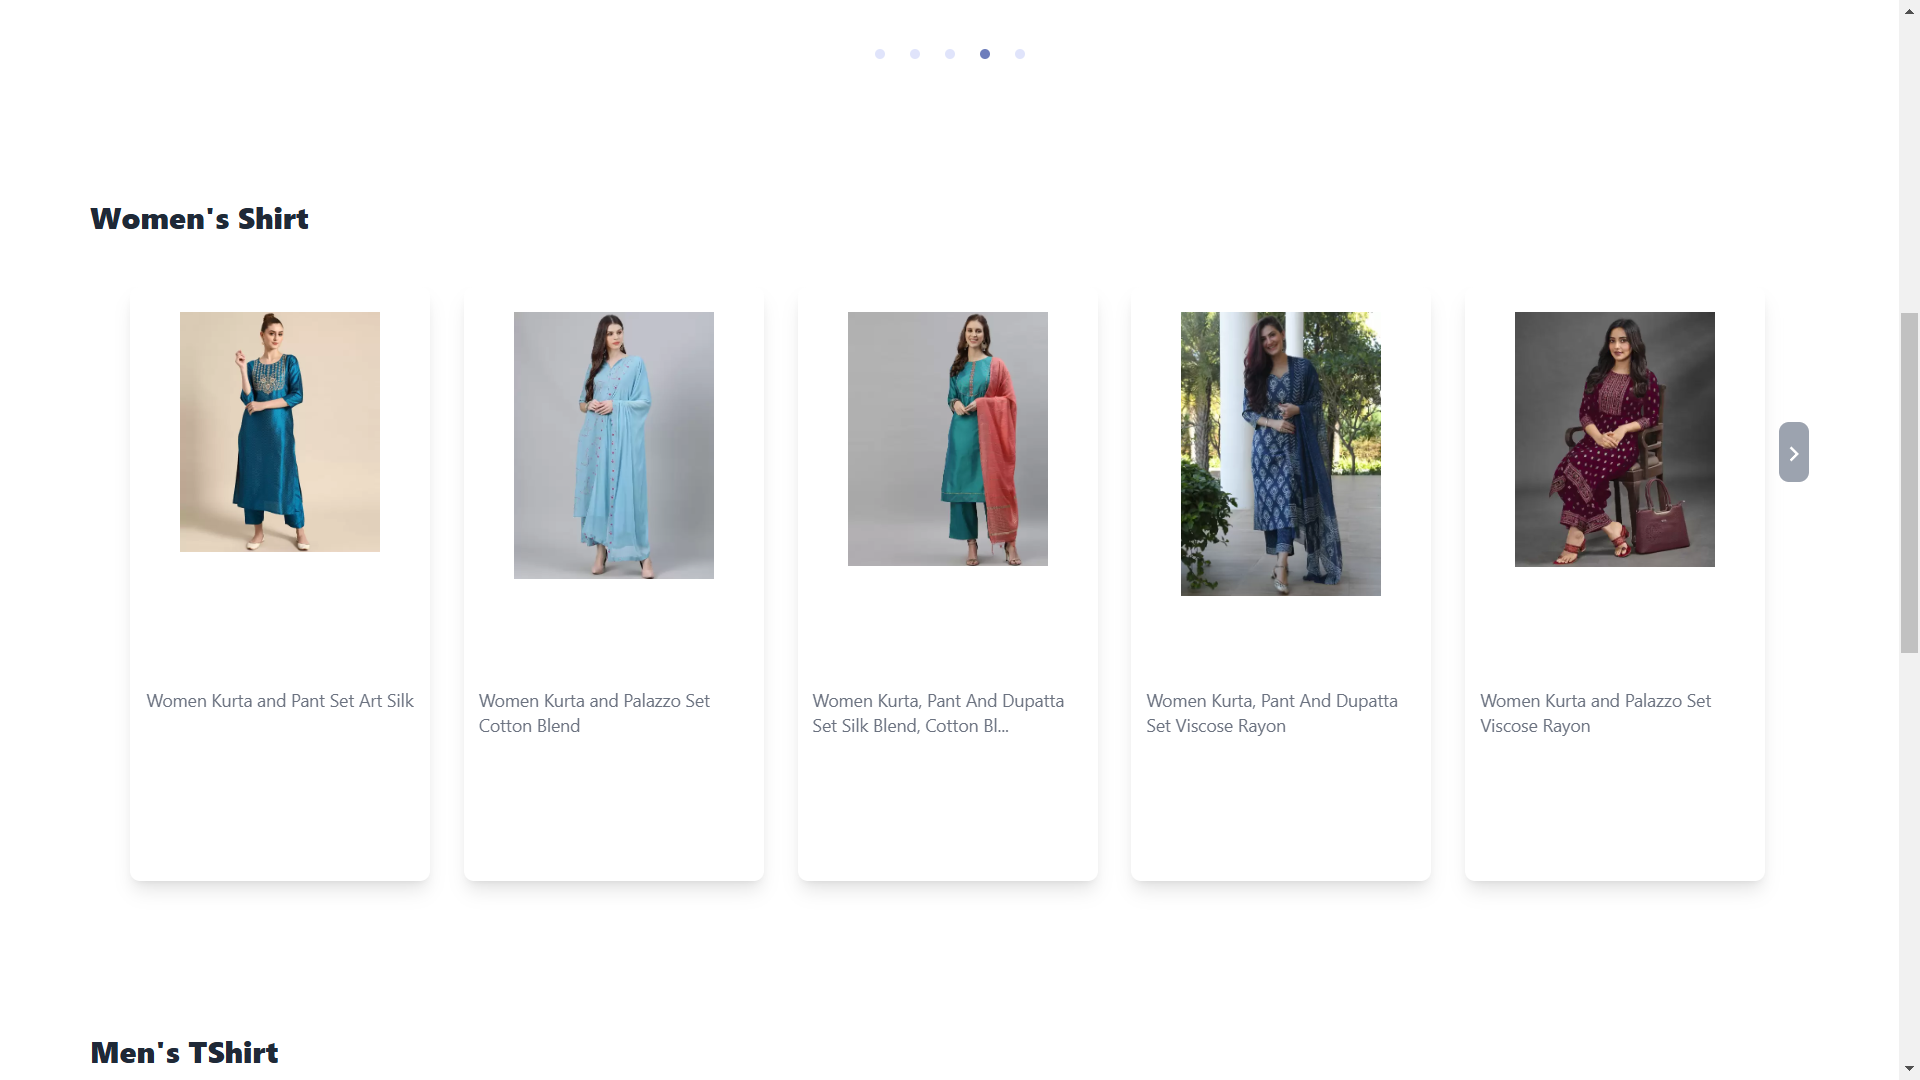Select the fifth carousel pagination dot
Viewport: 1920px width, 1080px height.
1020,54
